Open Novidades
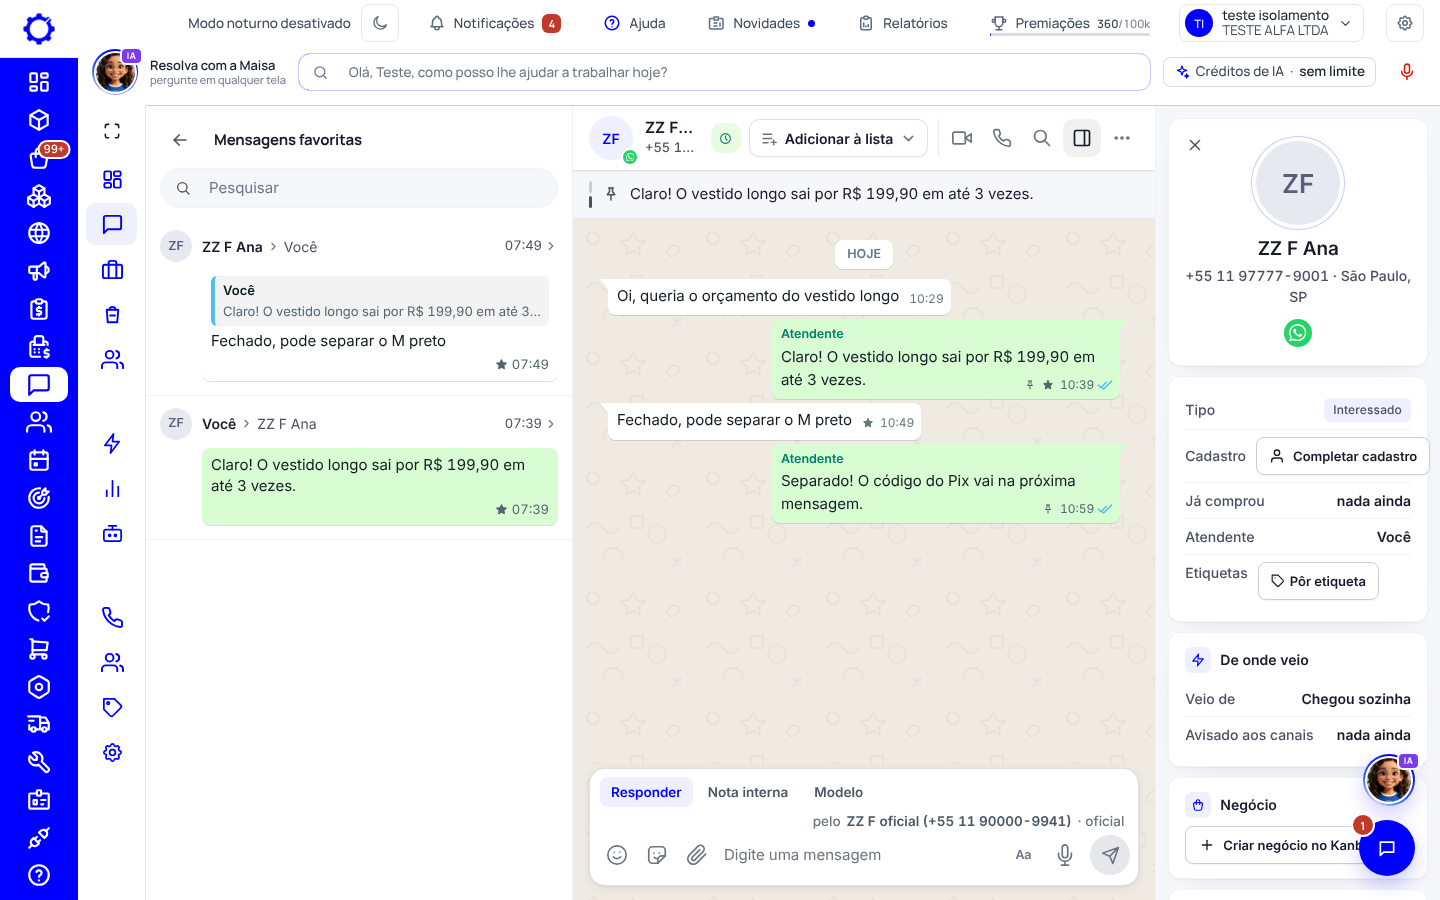The height and width of the screenshot is (900, 1440). tap(762, 23)
